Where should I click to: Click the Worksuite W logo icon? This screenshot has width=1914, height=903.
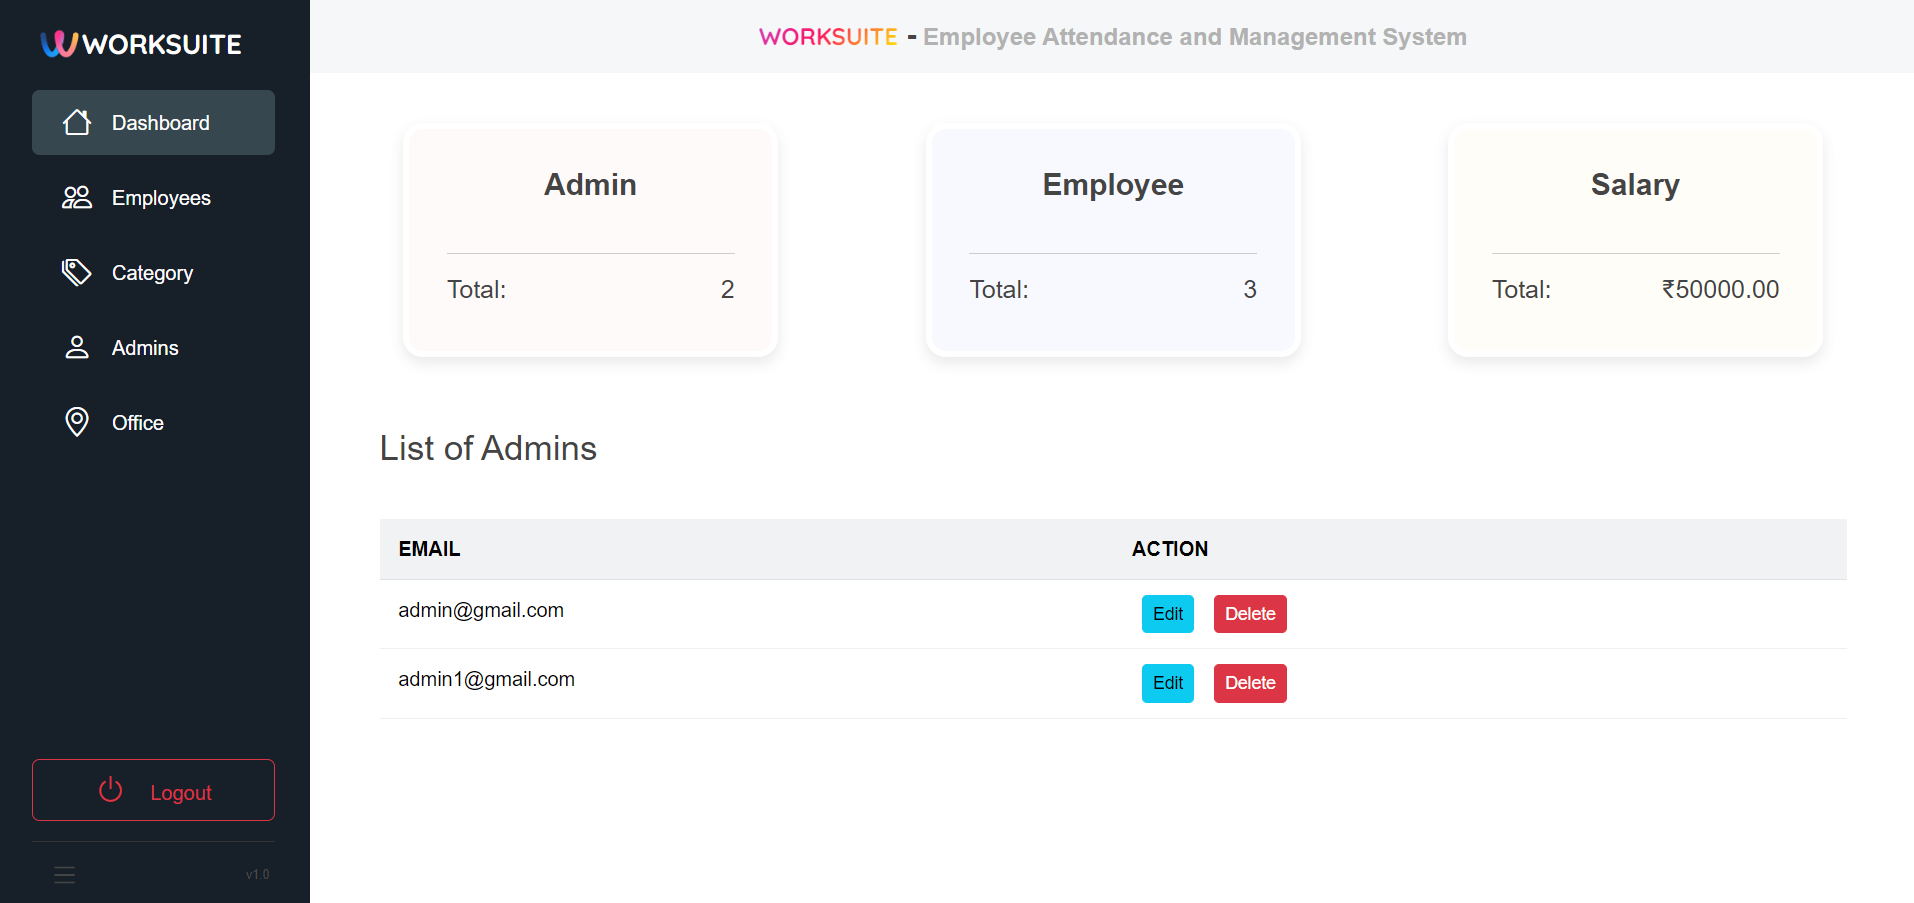(59, 44)
